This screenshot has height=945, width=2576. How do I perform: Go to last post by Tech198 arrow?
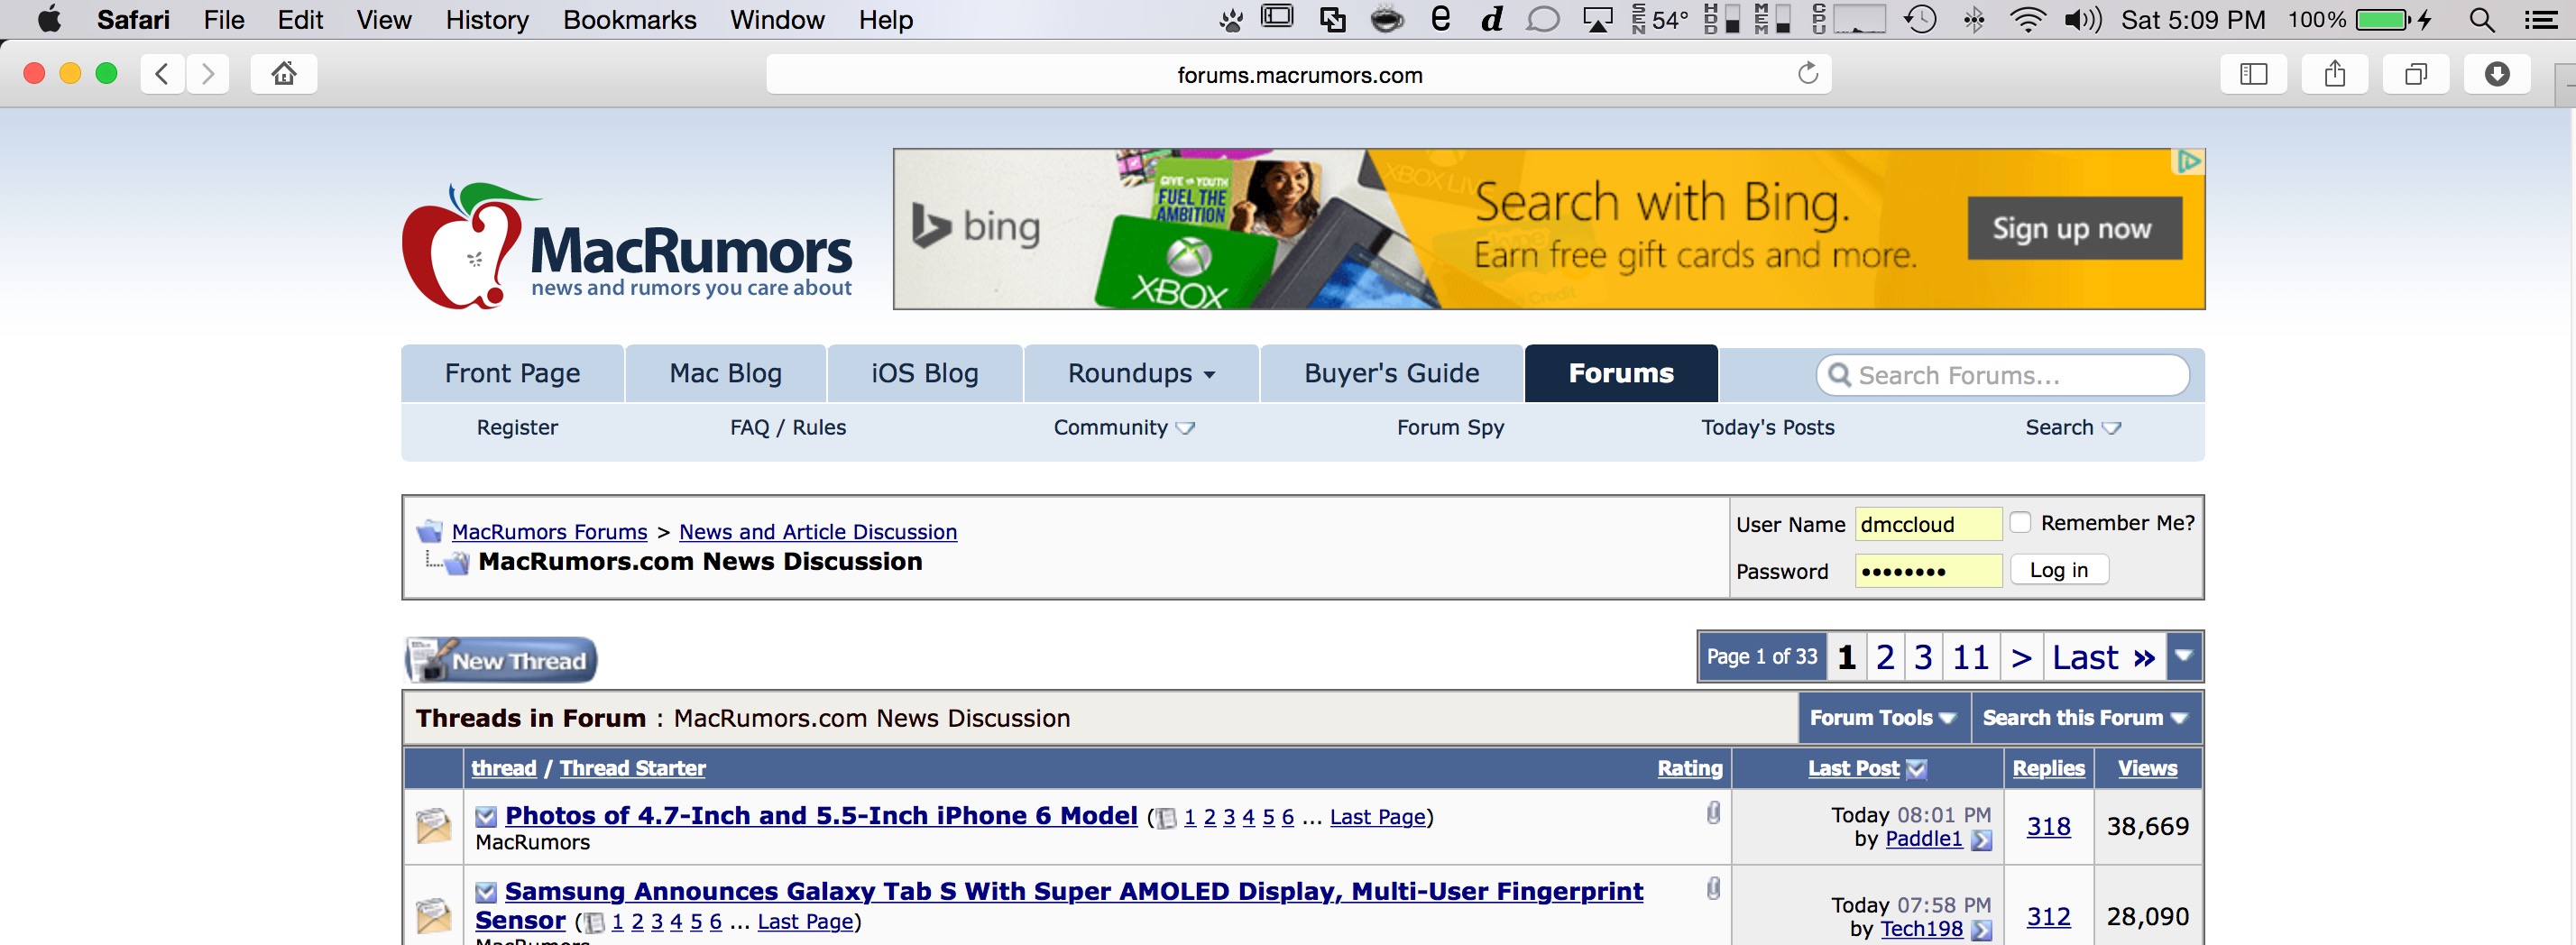click(1981, 930)
